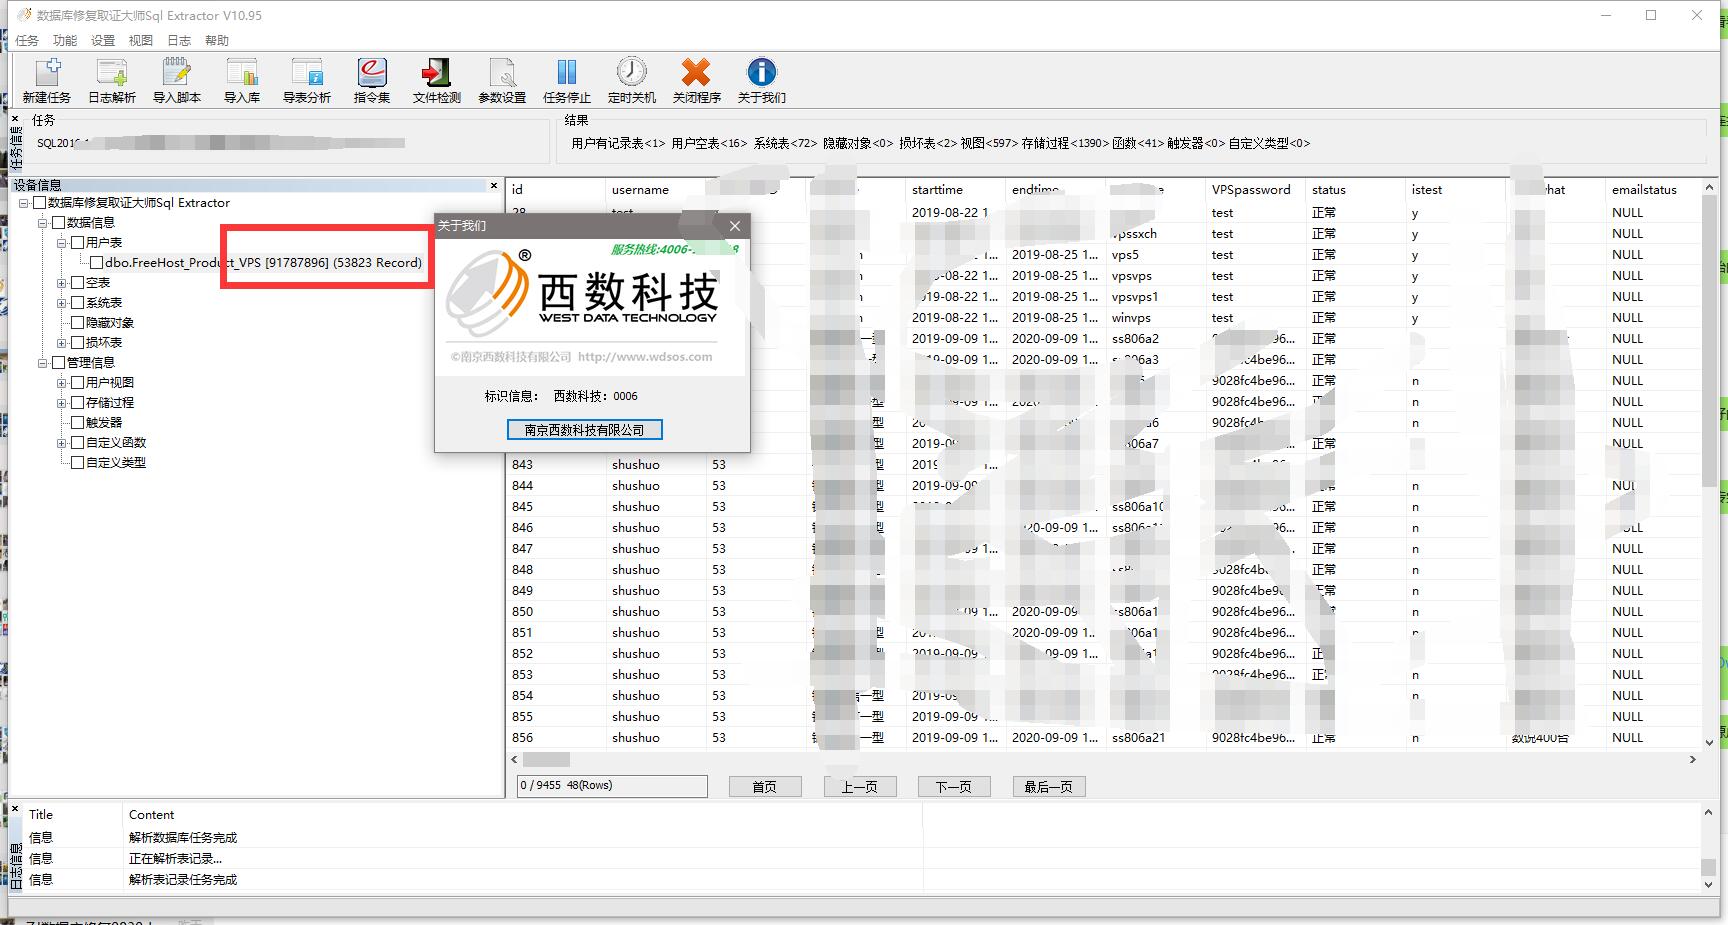Toggle the 用户视图 checkbox
This screenshot has height=925, width=1728.
(78, 383)
